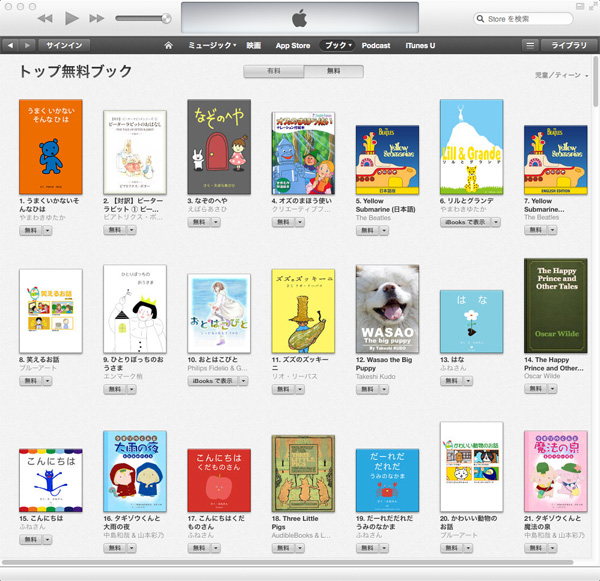Click the サインイン button
This screenshot has height=581, width=600.
[x=64, y=45]
